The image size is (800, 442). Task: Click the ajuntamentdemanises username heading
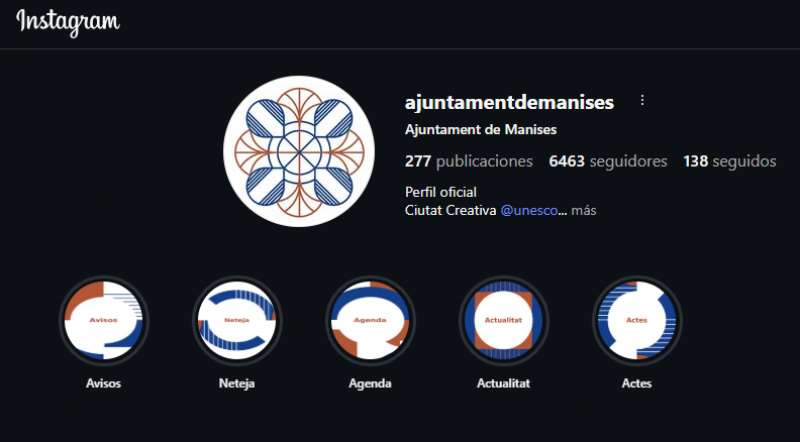[x=510, y=103]
